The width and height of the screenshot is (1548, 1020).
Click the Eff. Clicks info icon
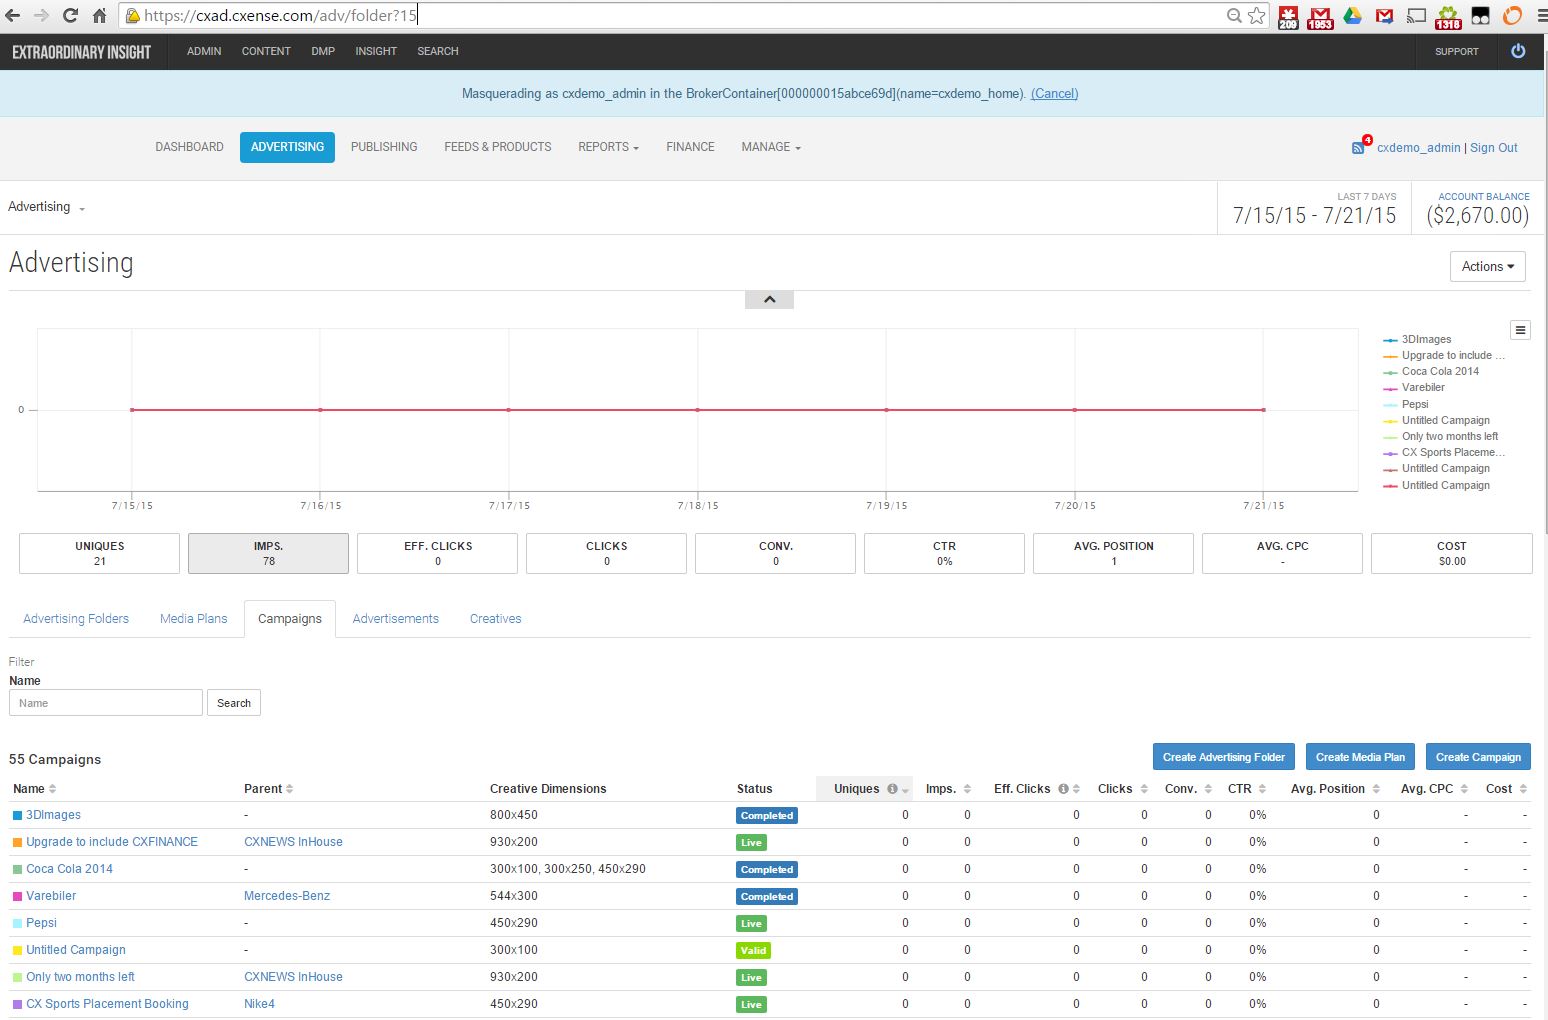click(x=1063, y=789)
